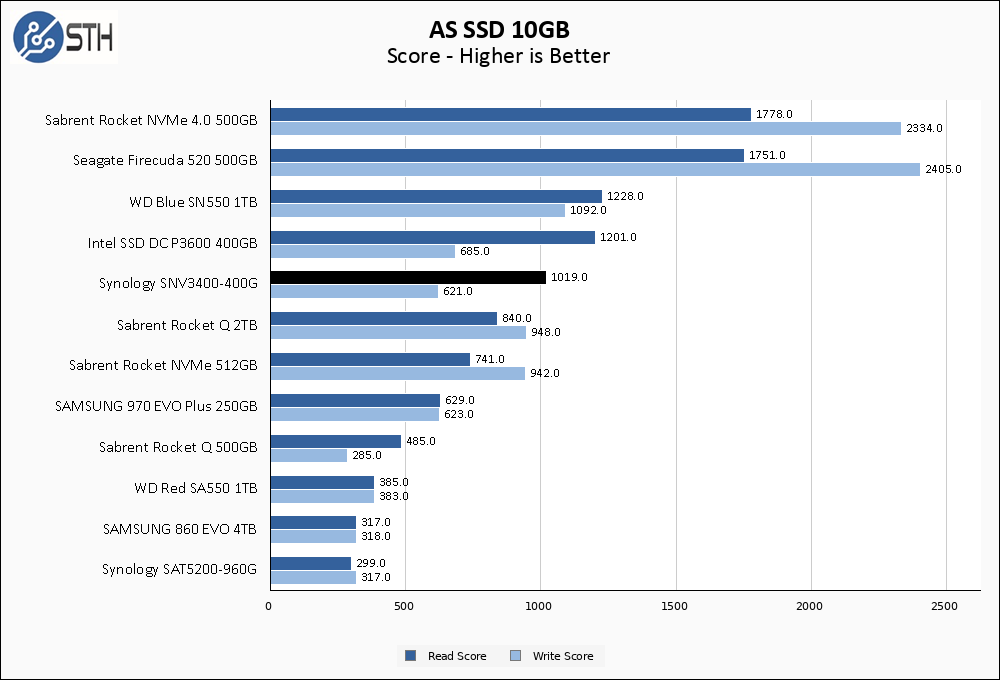
Task: Select the SAMSUNG 970 EVO Plus 250GB label
Action: [156, 406]
